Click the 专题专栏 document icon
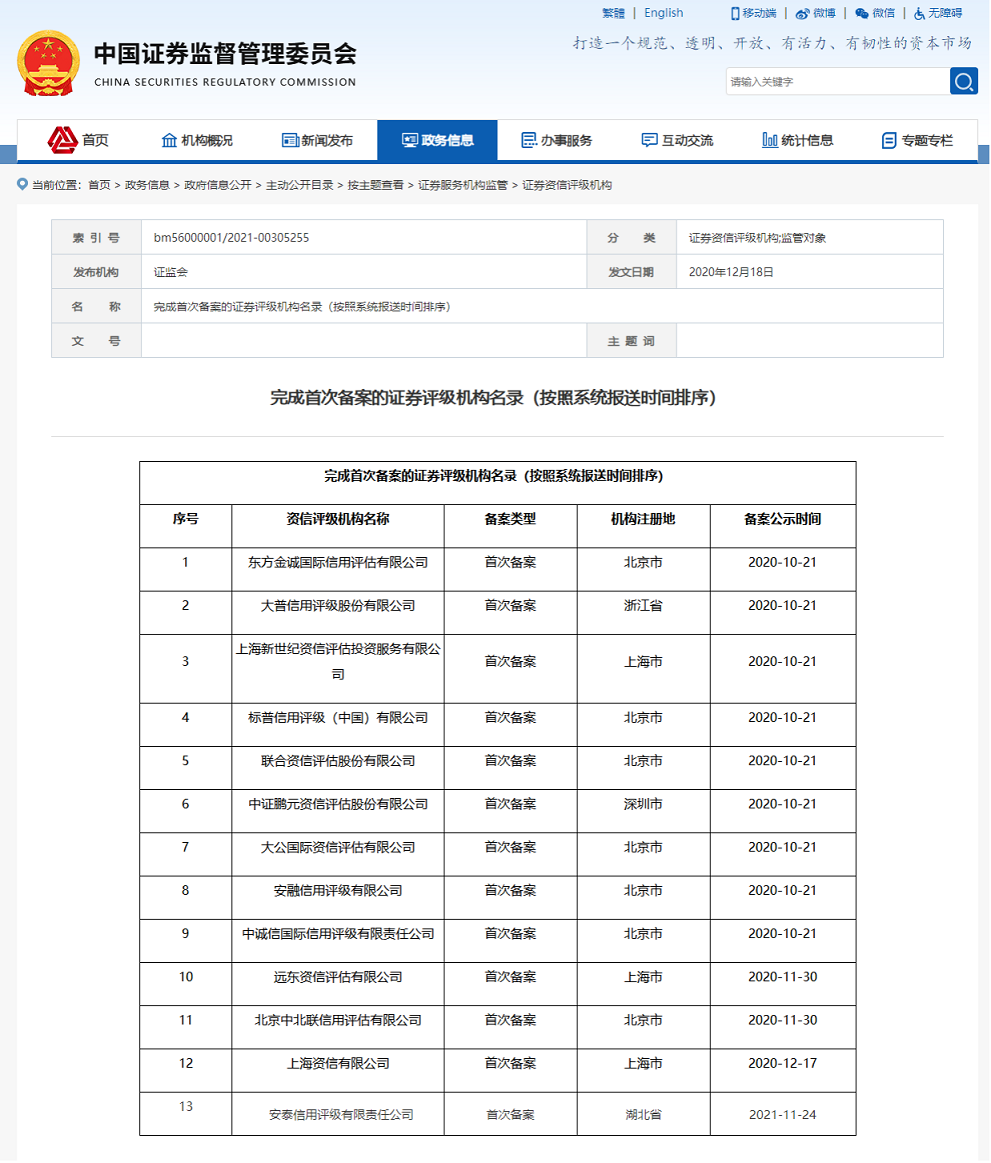The image size is (991, 1163). (889, 140)
